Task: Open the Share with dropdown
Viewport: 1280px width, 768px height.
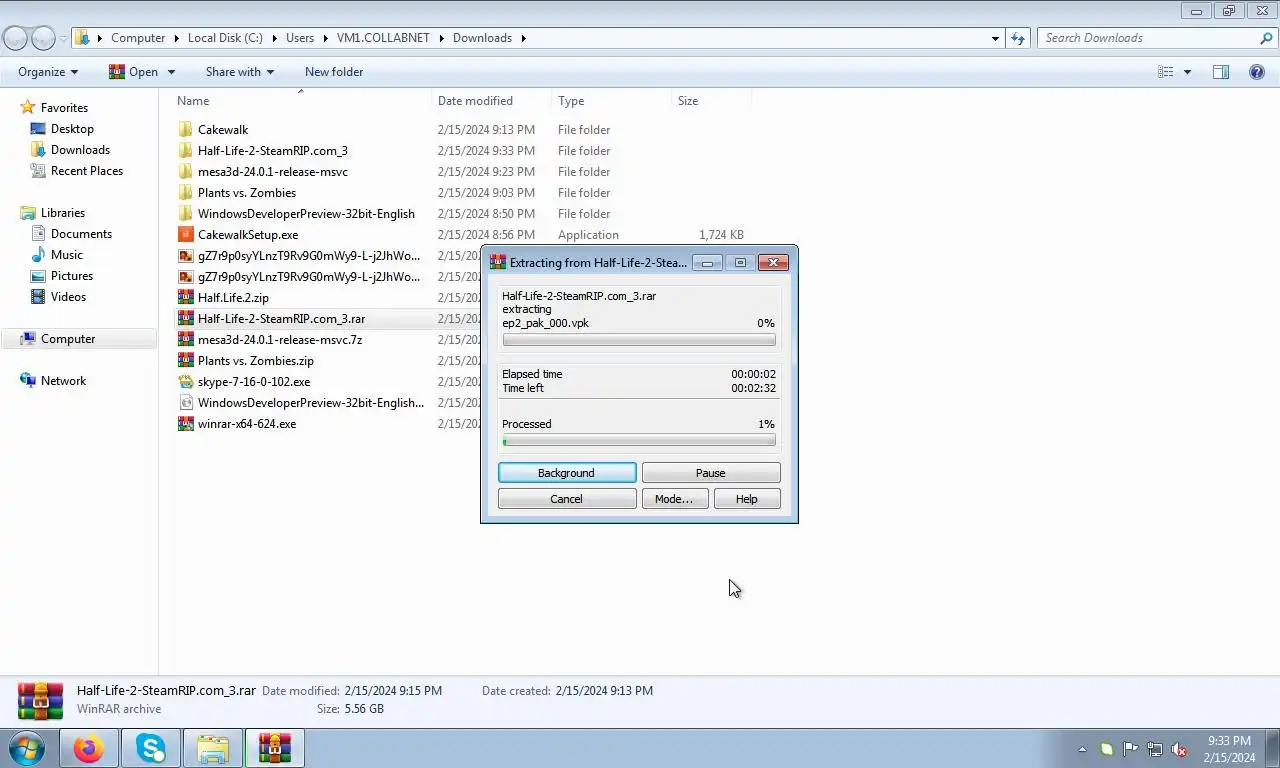Action: coord(239,72)
